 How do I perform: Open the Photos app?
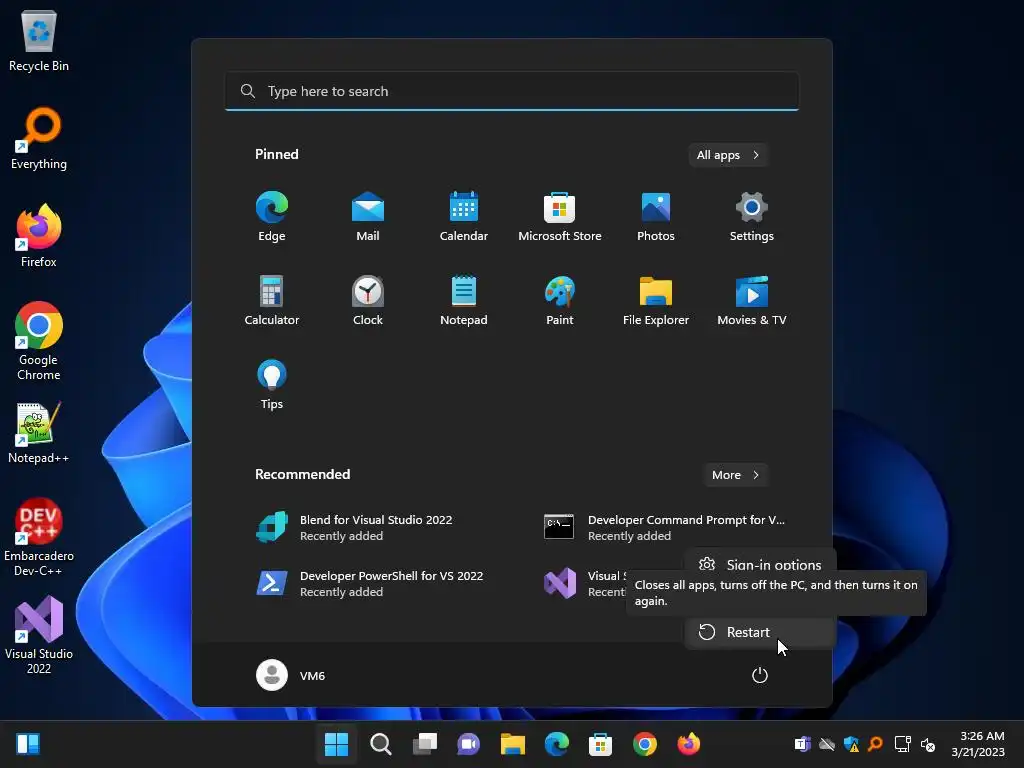[656, 217]
